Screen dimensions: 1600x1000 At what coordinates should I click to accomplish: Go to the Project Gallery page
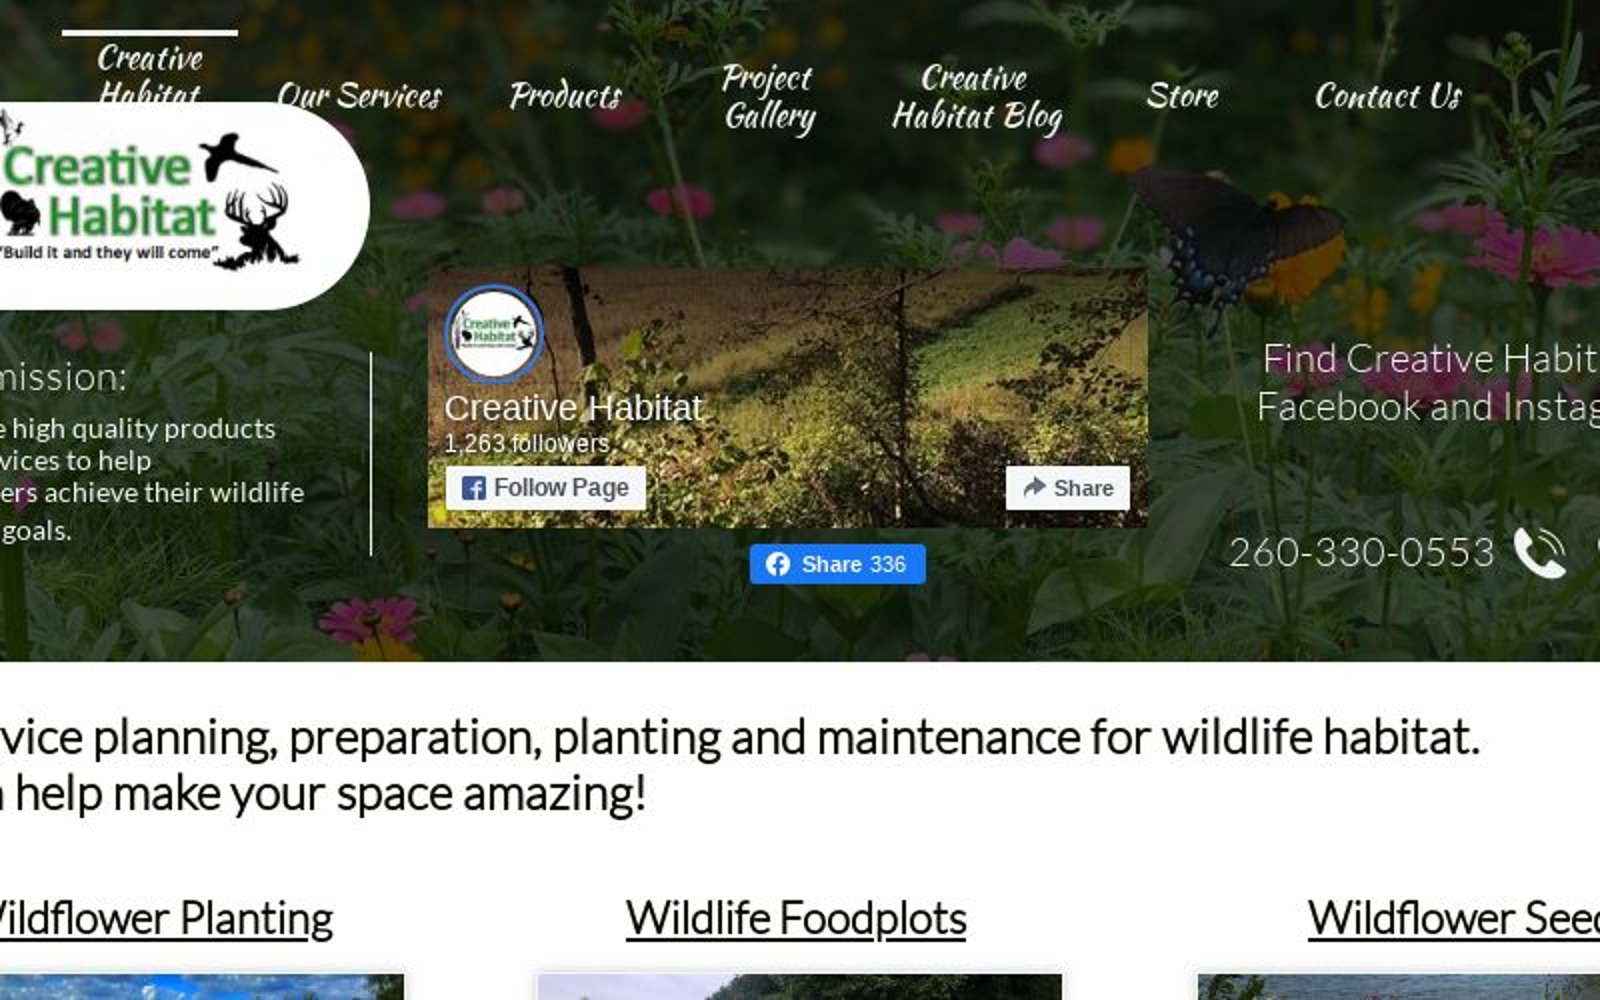[768, 97]
